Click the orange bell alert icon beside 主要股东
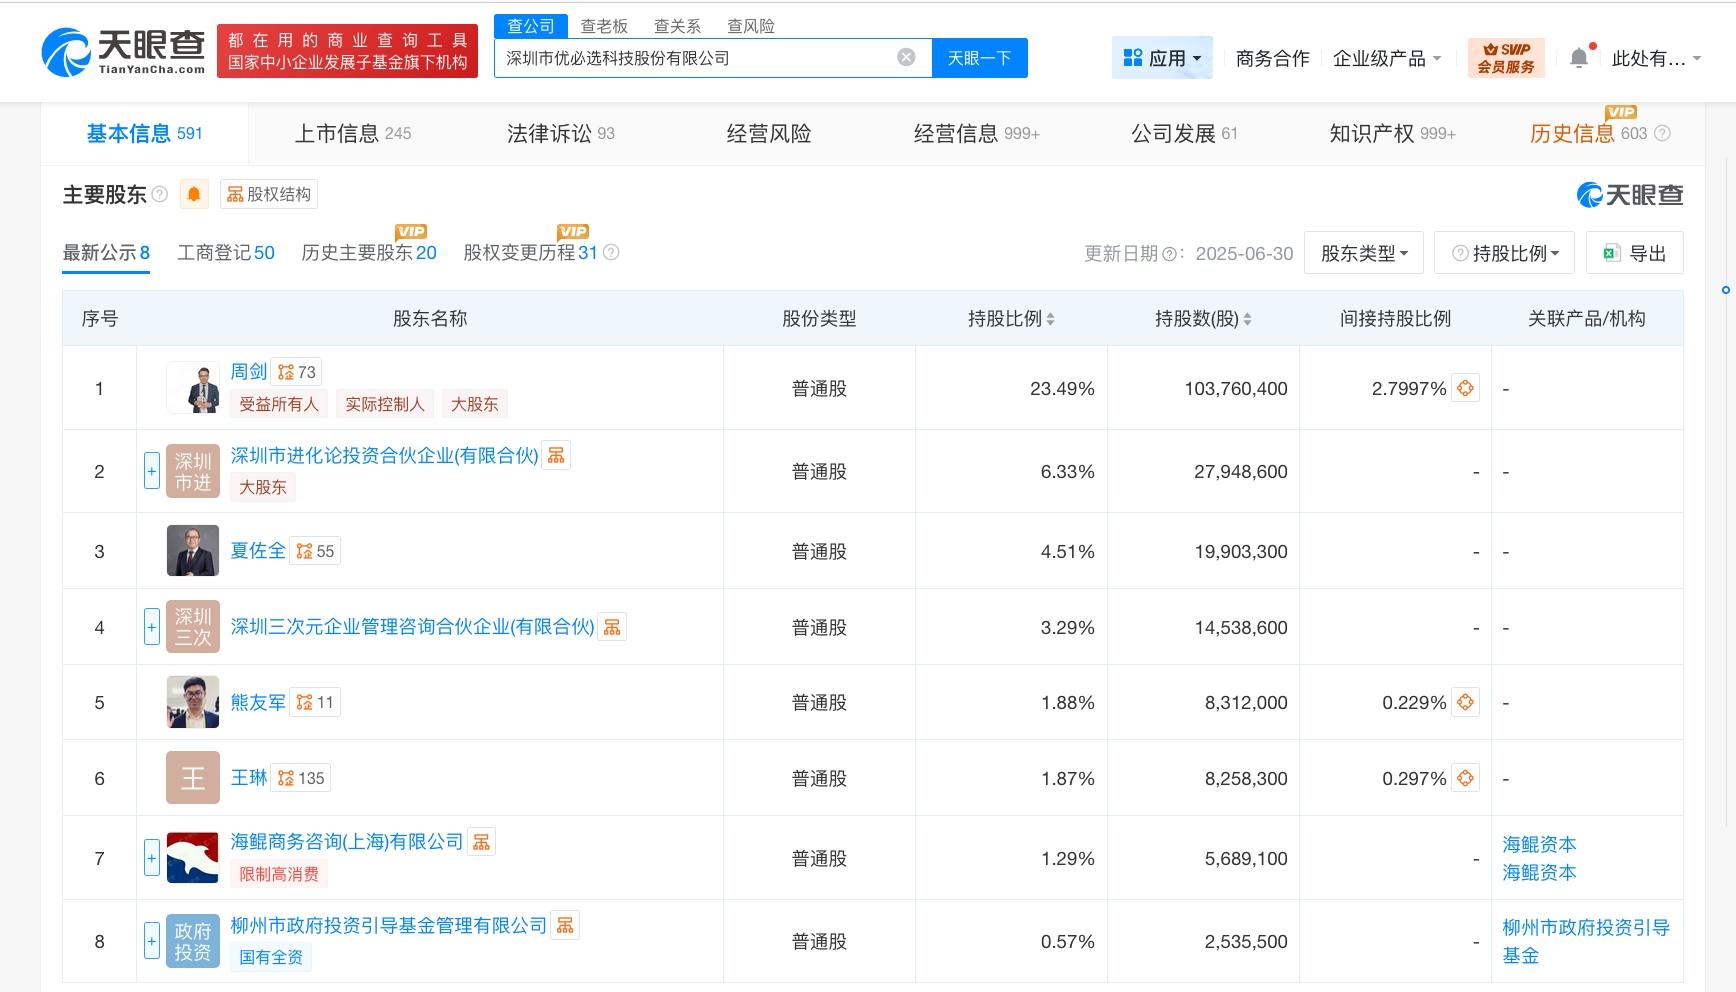 coord(194,194)
